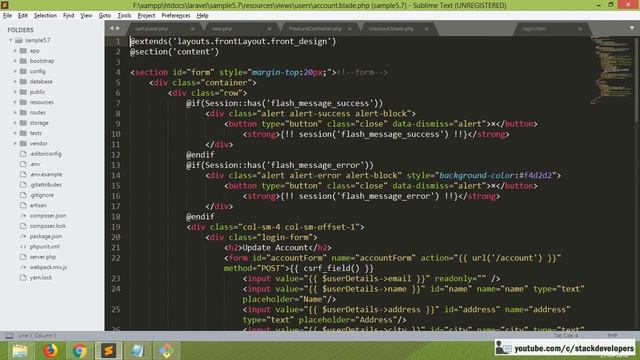The height and width of the screenshot is (360, 640).
Task: Open the View menu
Action: (86, 16)
